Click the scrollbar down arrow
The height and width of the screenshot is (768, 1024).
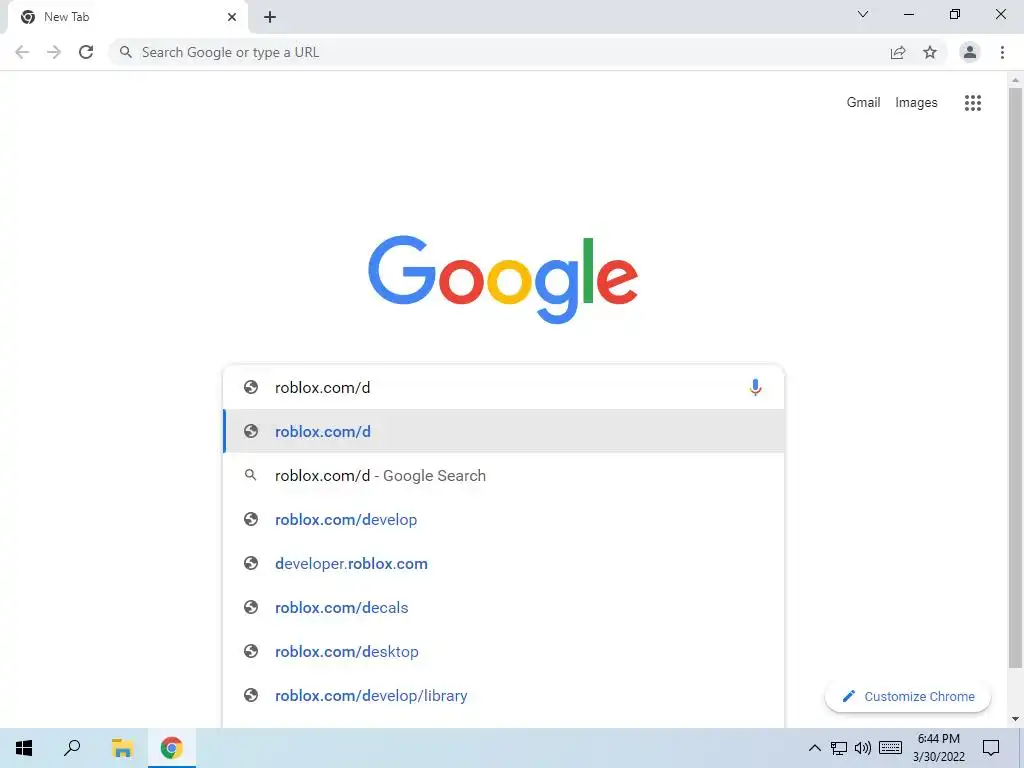[1015, 719]
